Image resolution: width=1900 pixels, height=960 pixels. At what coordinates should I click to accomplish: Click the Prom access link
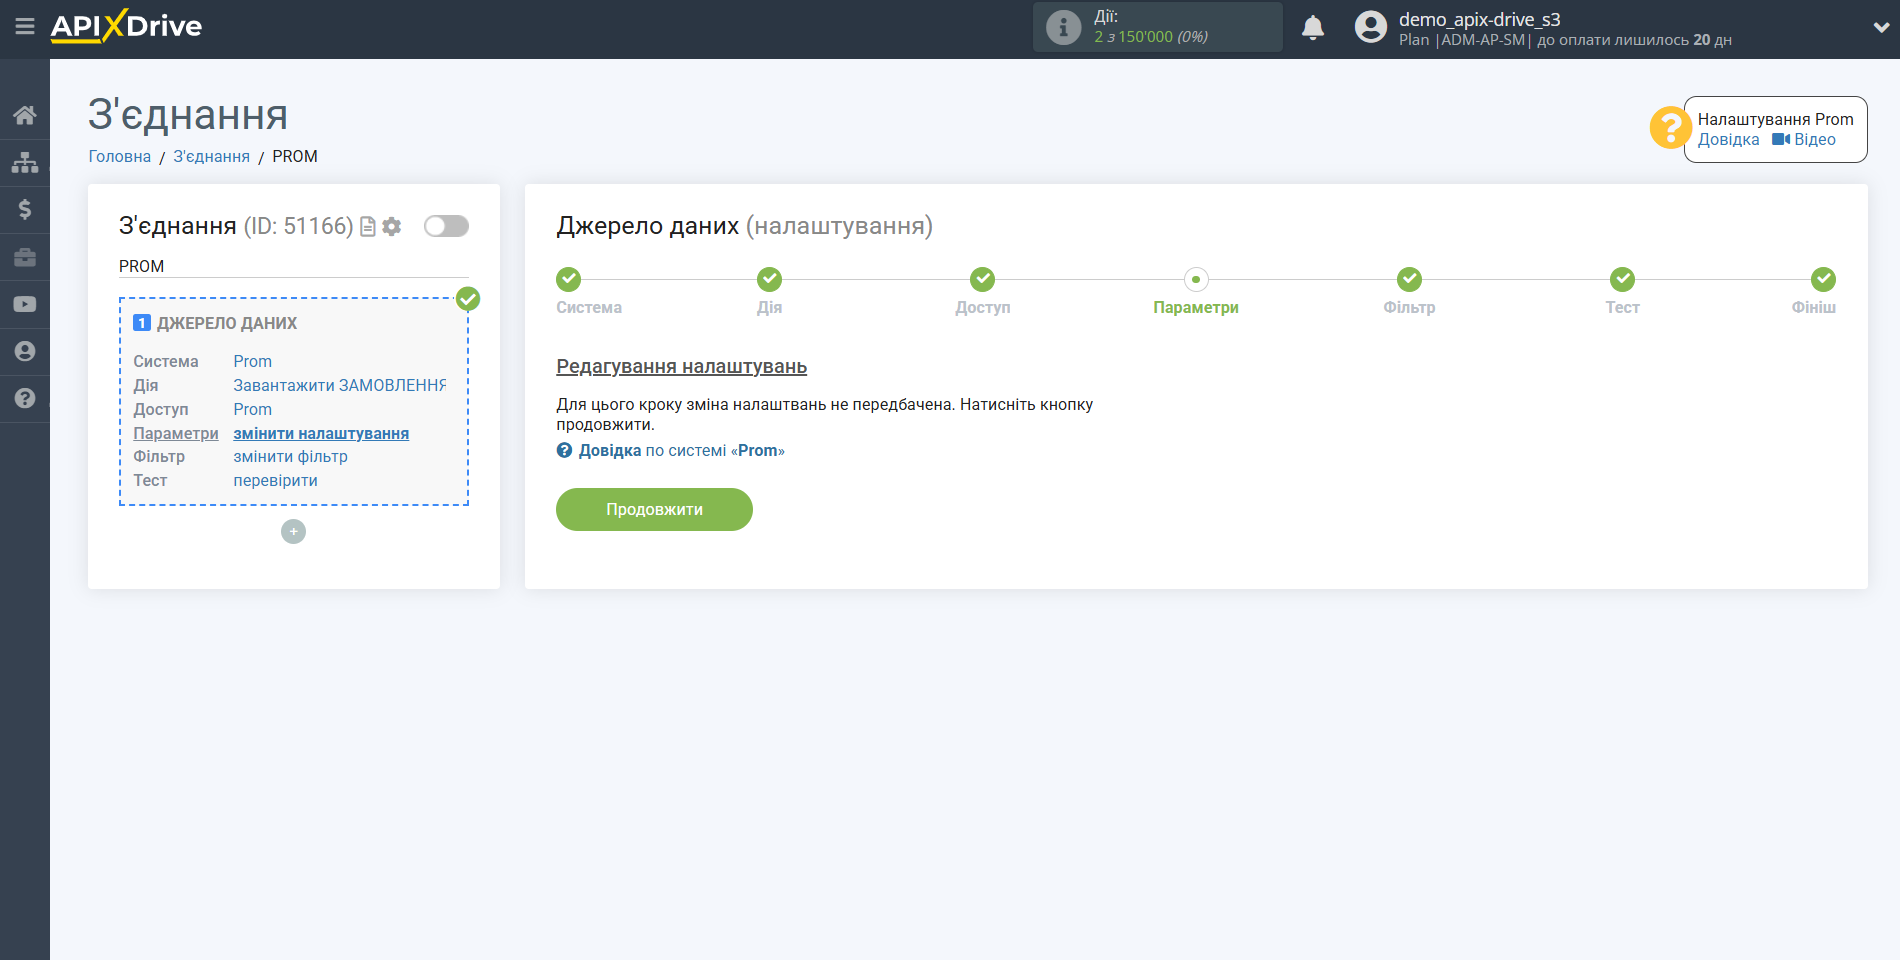click(253, 410)
